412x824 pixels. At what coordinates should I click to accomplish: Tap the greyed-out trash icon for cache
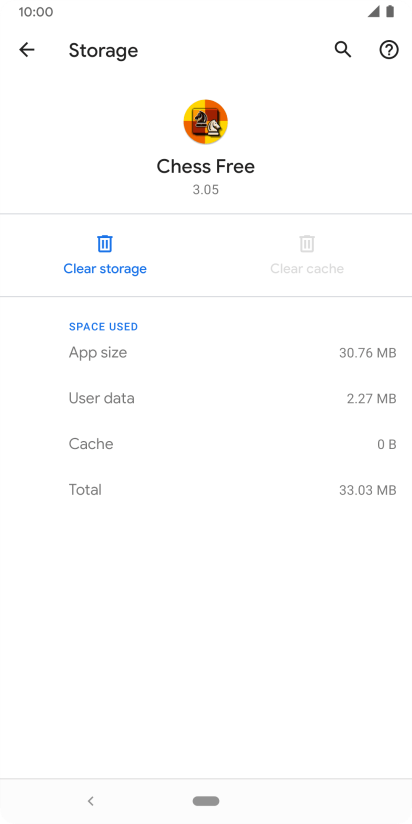coord(307,243)
